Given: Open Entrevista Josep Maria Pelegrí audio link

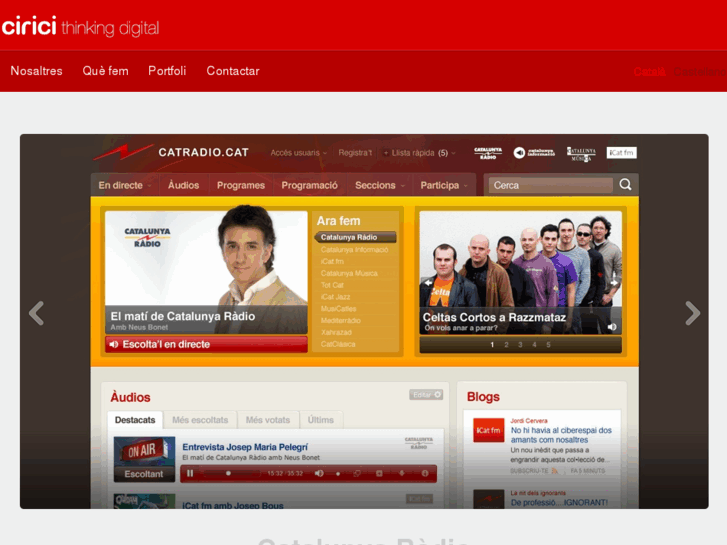Looking at the screenshot, I should (245, 447).
